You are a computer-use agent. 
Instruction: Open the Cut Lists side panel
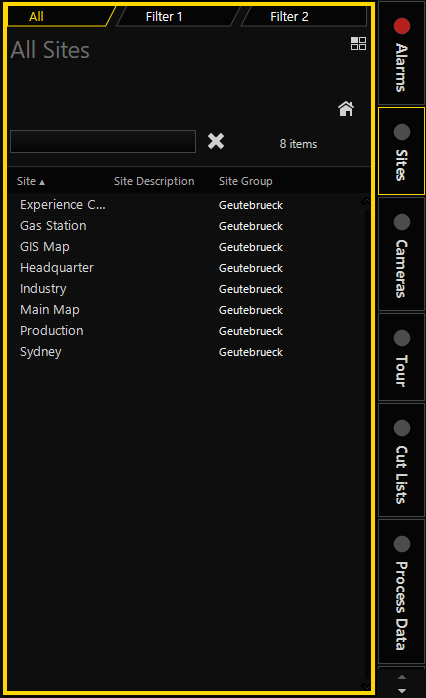click(x=402, y=460)
